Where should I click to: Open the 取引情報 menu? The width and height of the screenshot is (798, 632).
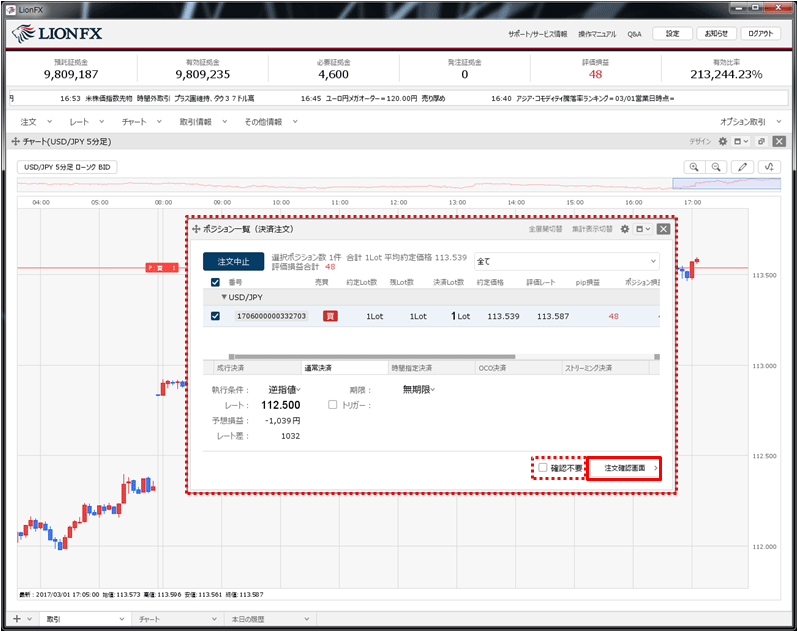[x=203, y=122]
